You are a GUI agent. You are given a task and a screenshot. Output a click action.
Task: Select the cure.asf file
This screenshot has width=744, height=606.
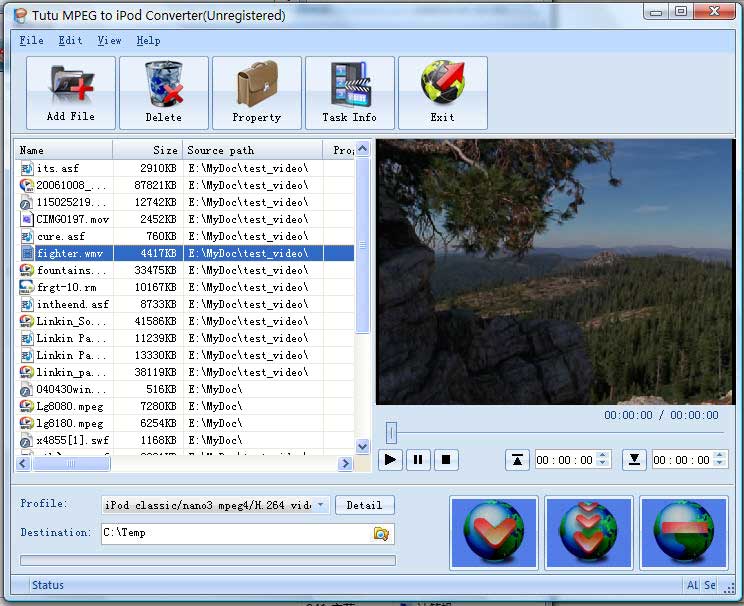click(185, 236)
